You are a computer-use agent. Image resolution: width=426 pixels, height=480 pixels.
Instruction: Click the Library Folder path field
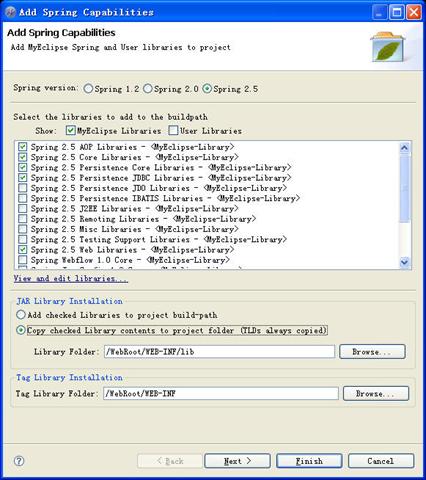pyautogui.click(x=219, y=352)
